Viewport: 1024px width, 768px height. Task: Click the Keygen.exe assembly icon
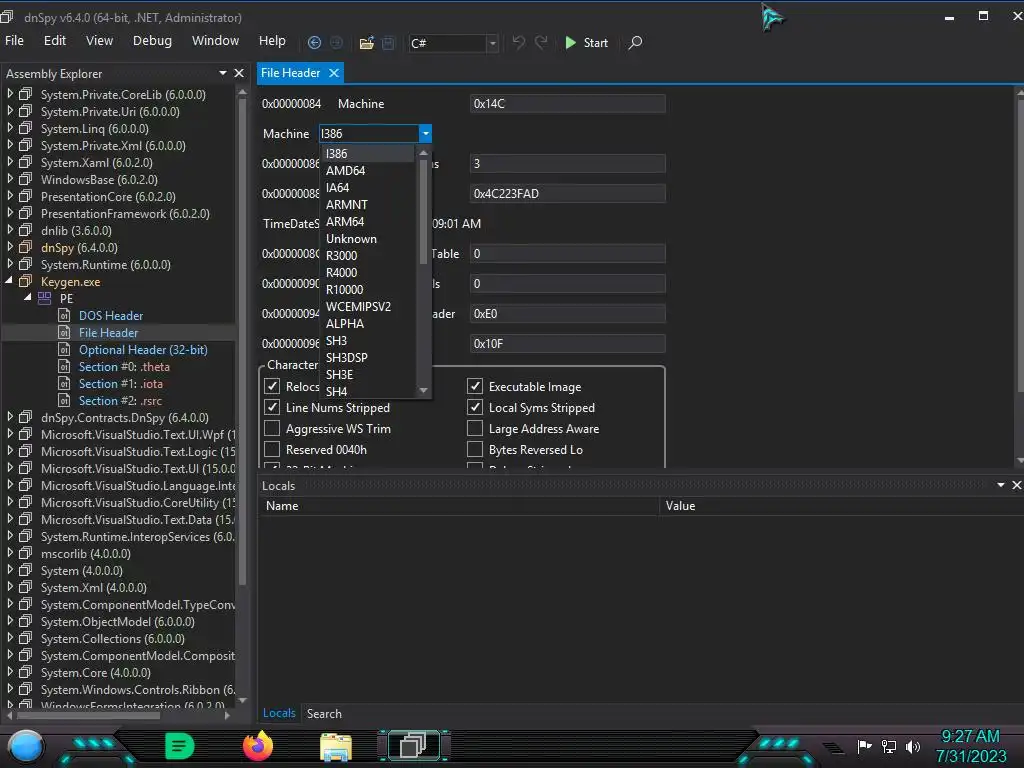pyautogui.click(x=25, y=281)
